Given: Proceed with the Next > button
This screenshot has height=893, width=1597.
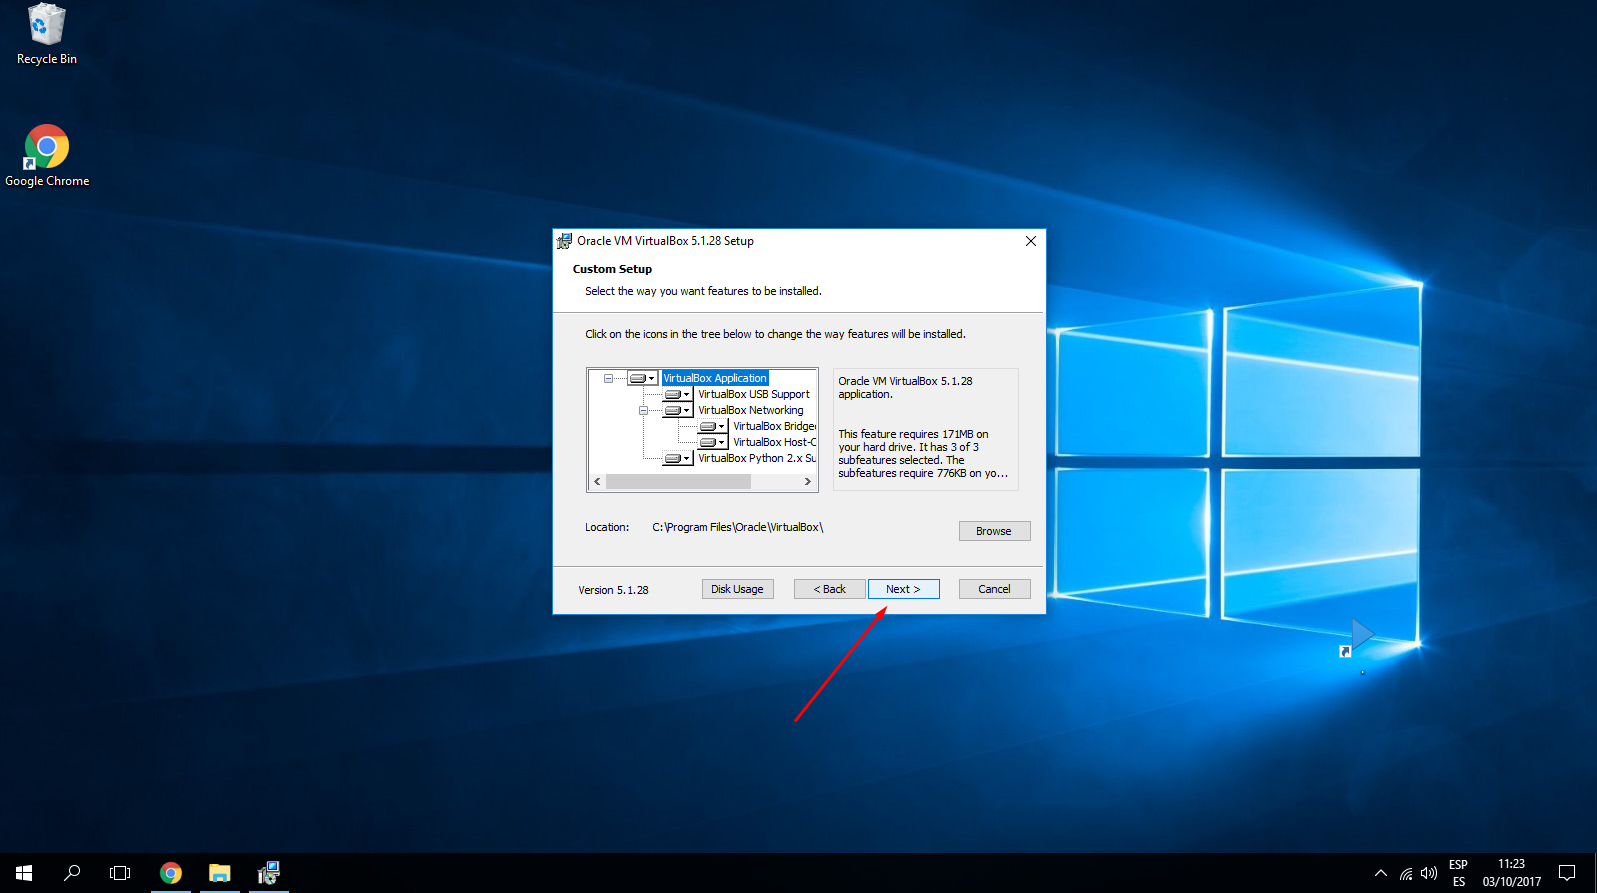Looking at the screenshot, I should pos(903,589).
